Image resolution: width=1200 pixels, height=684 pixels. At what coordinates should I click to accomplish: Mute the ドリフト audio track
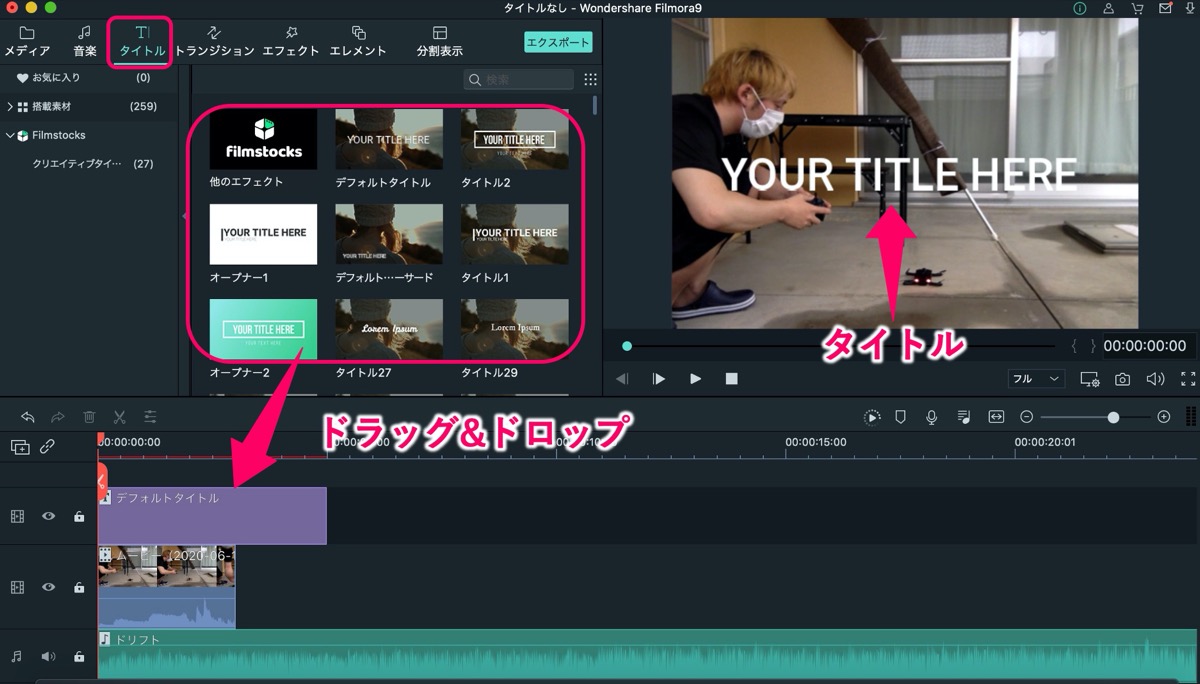[x=48, y=657]
